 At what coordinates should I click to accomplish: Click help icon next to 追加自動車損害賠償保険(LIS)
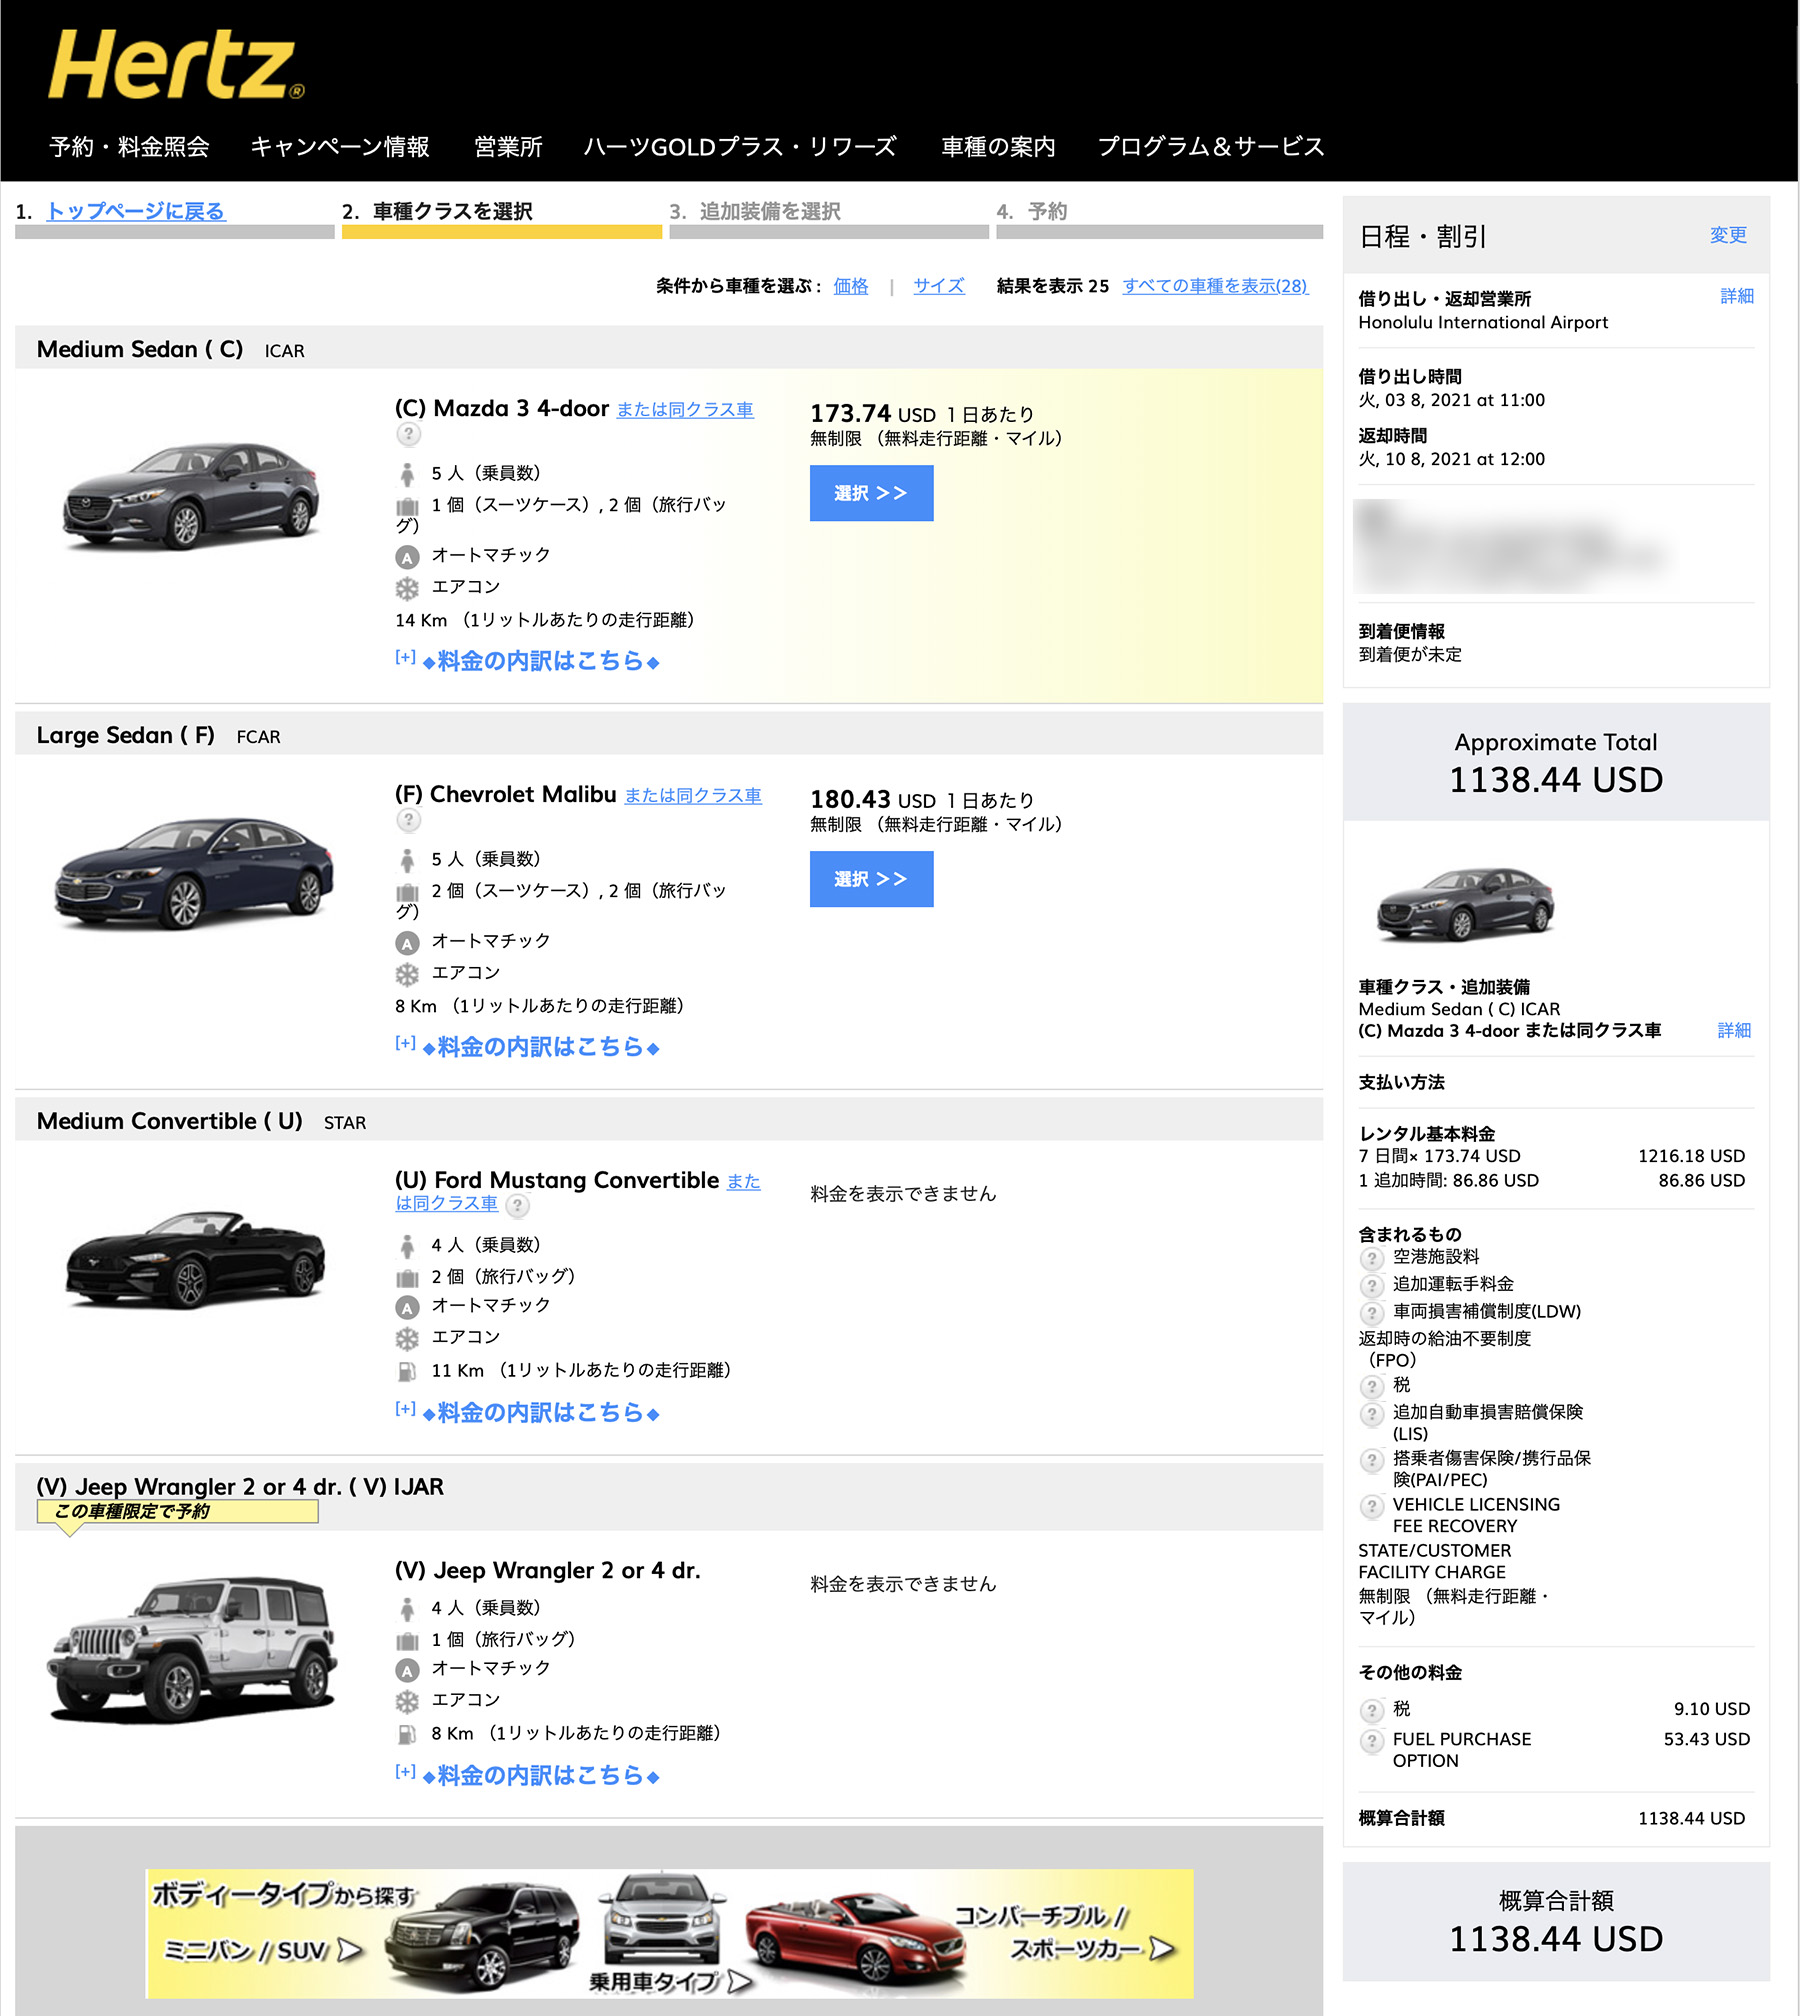point(1372,1413)
